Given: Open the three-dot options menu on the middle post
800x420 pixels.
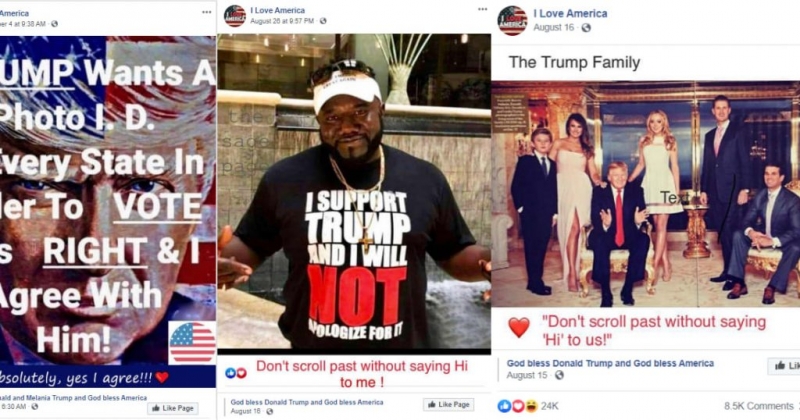Looking at the screenshot, I should pyautogui.click(x=482, y=9).
